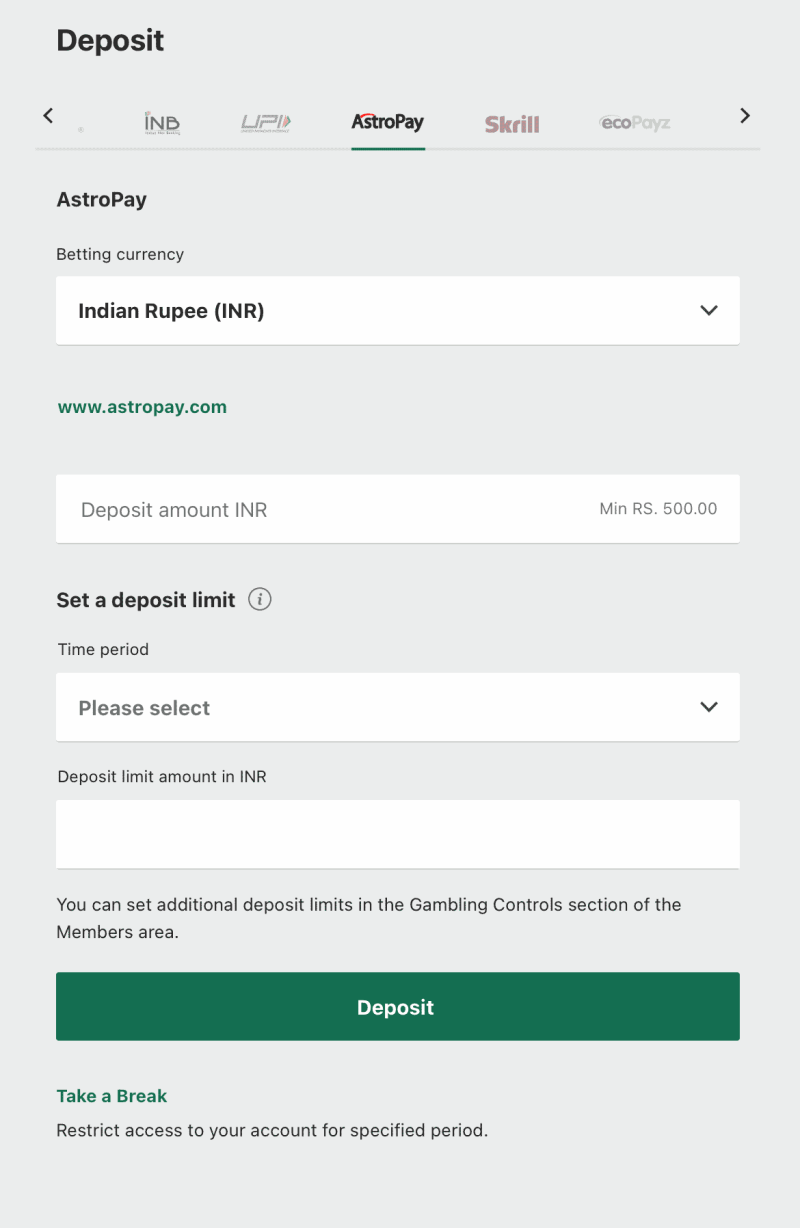Click the chevron in the Betting currency box
The height and width of the screenshot is (1228, 800).
click(x=709, y=310)
